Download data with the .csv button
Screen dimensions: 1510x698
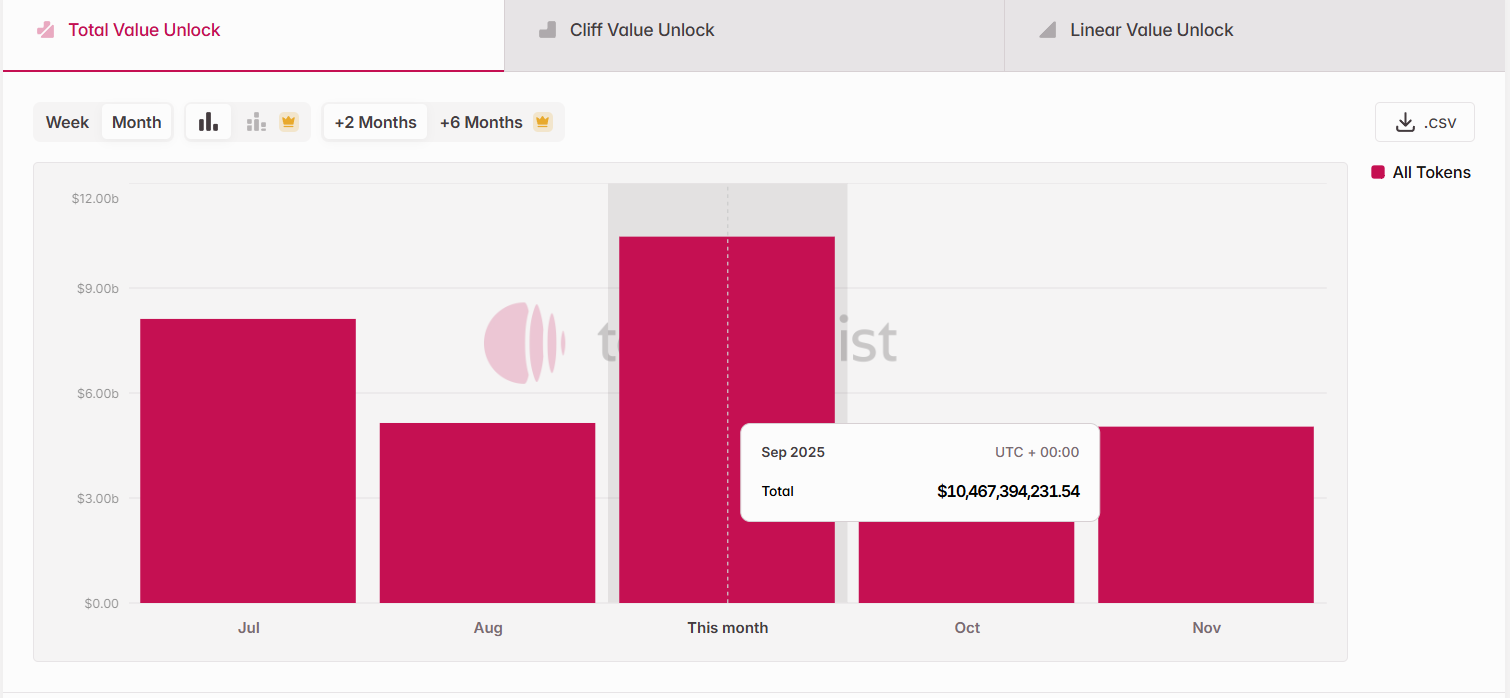(x=1425, y=122)
